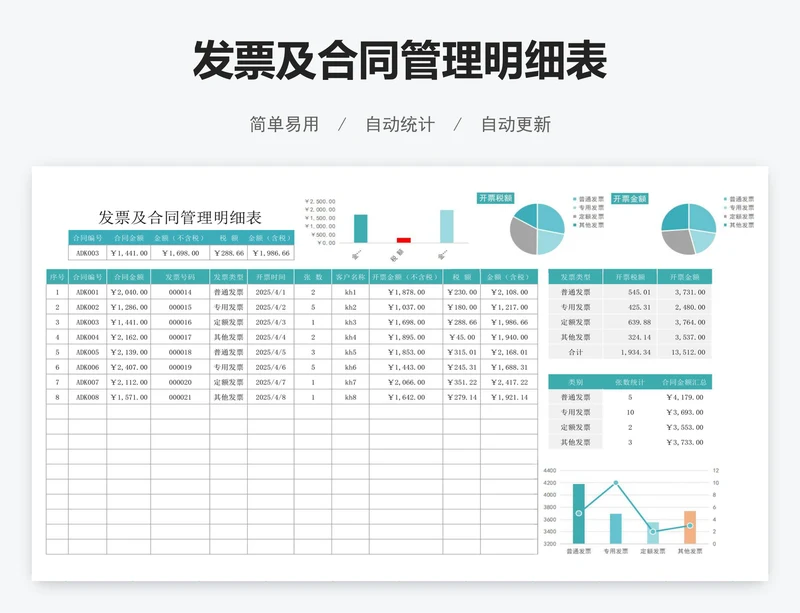This screenshot has width=800, height=613.
Task: Click the 2025/4/6 date cell
Action: click(x=271, y=367)
